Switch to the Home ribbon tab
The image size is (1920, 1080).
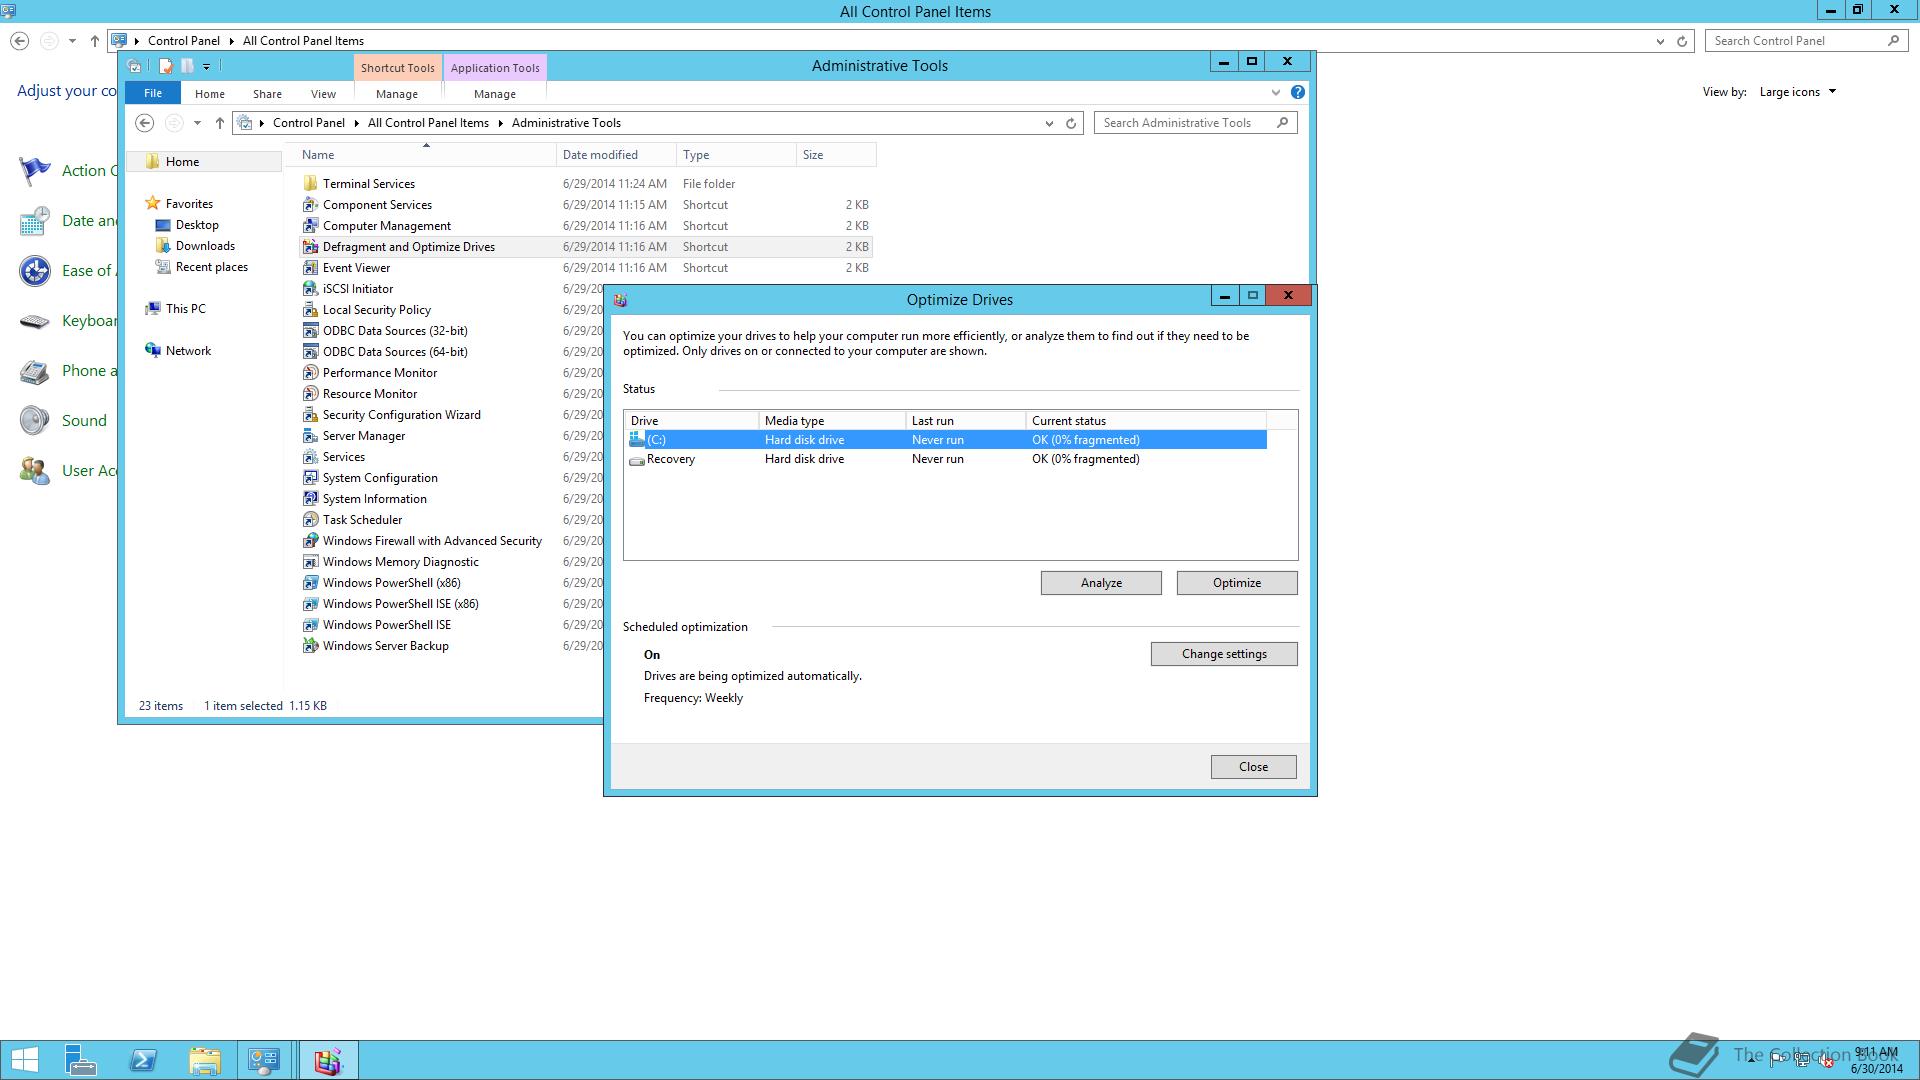(x=210, y=94)
